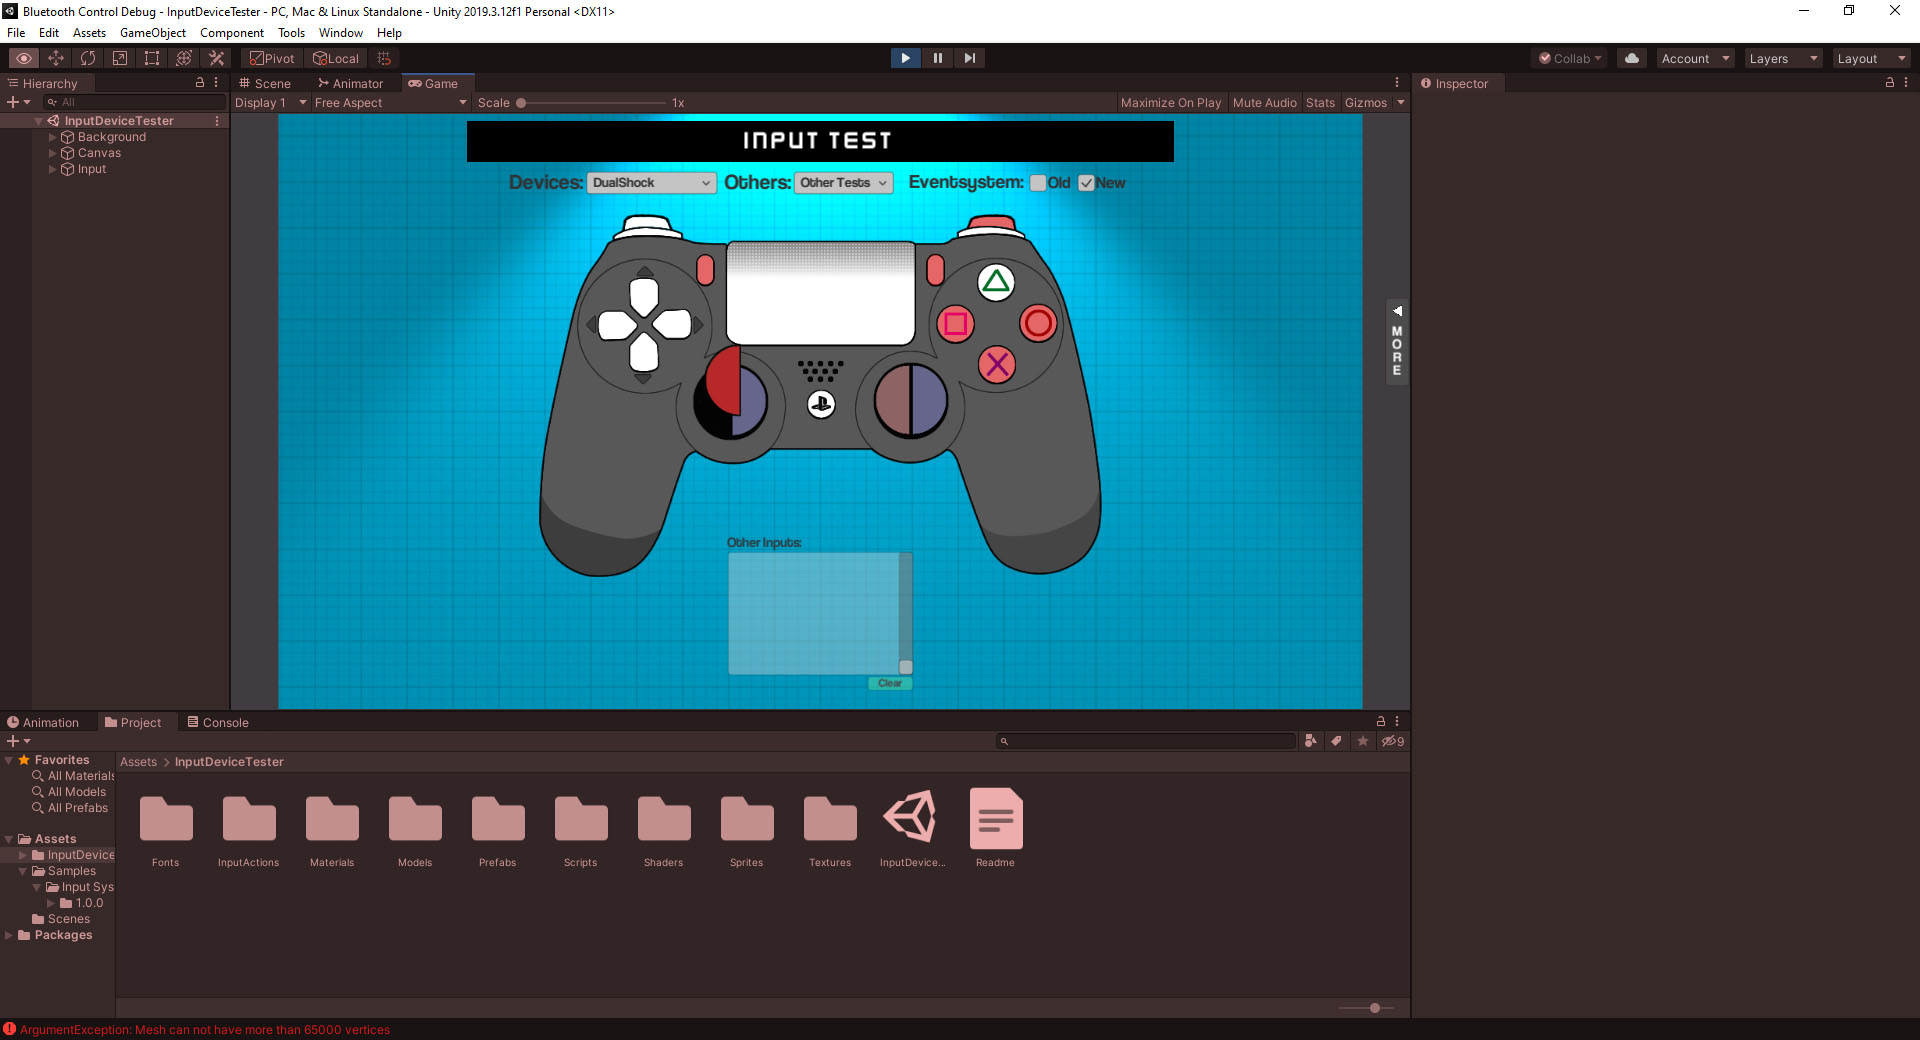Open the GameObject menu
The image size is (1920, 1040).
pyautogui.click(x=152, y=33)
